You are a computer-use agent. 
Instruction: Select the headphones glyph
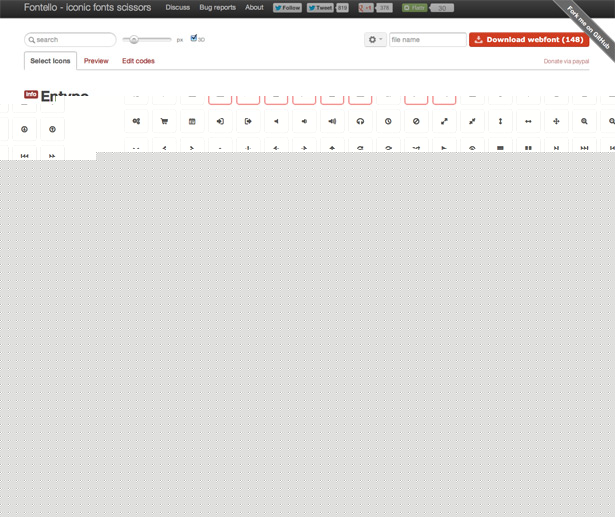tap(360, 121)
